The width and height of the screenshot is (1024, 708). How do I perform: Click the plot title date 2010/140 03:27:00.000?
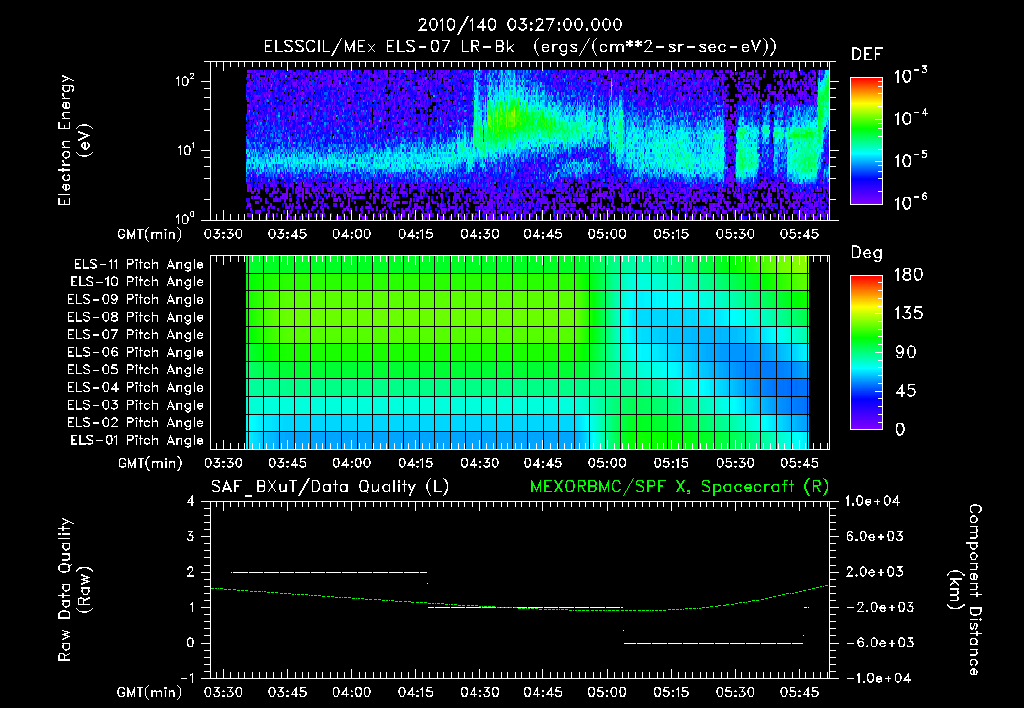coord(520,25)
